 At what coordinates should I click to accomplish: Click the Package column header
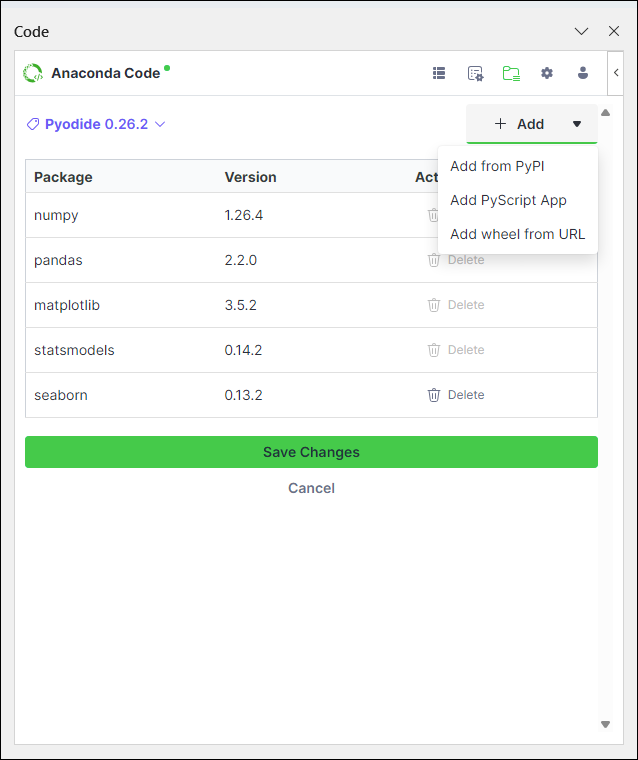tap(63, 177)
